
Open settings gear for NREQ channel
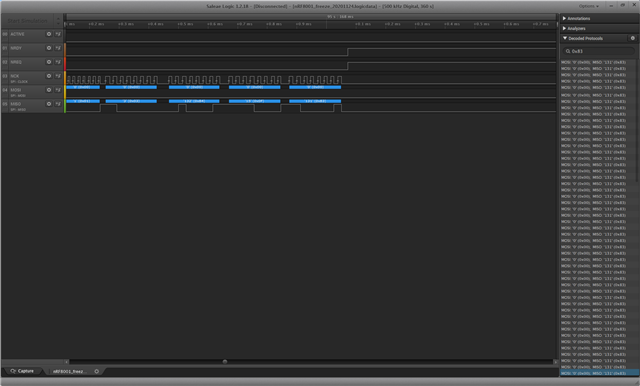pyautogui.click(x=49, y=62)
